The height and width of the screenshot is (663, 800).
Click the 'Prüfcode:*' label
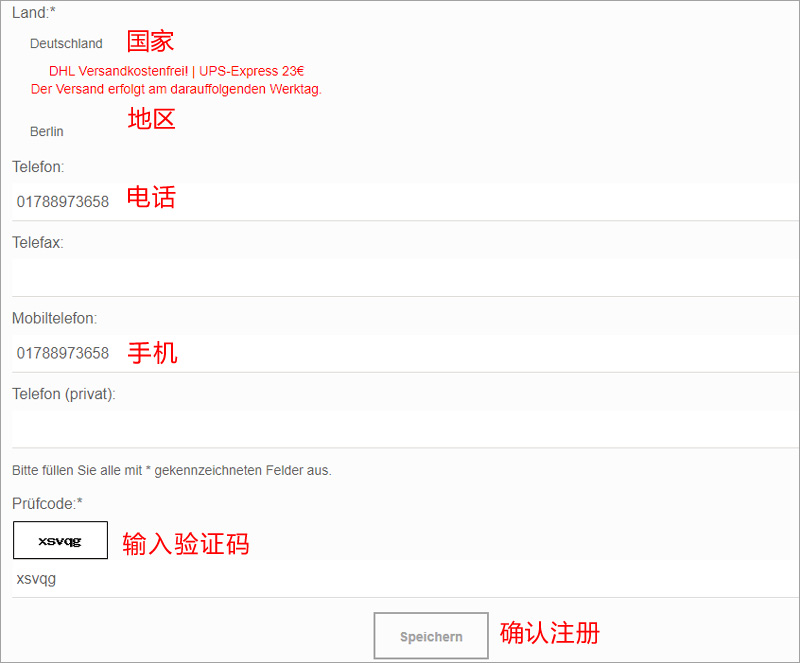pos(47,504)
